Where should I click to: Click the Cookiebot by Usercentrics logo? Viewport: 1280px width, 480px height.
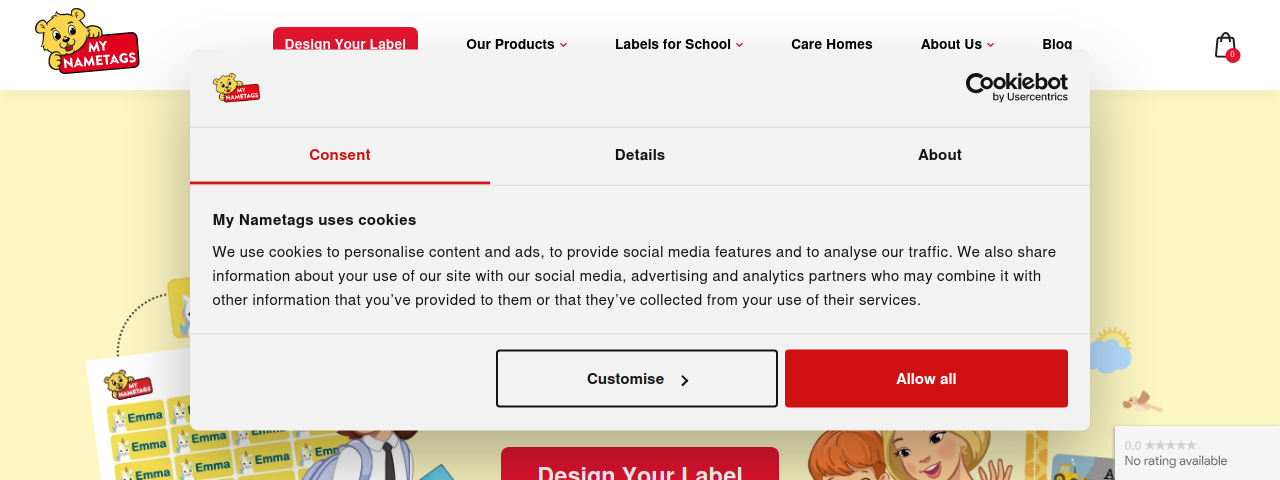1016,87
